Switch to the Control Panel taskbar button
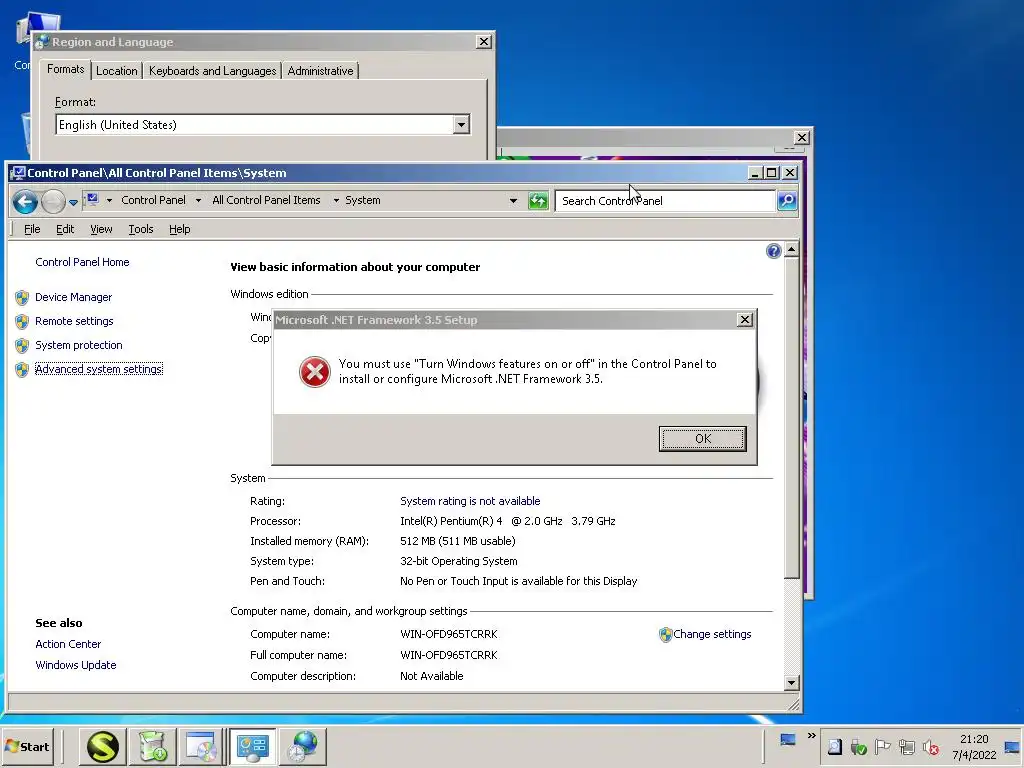Image resolution: width=1024 pixels, height=768 pixels. pos(253,746)
